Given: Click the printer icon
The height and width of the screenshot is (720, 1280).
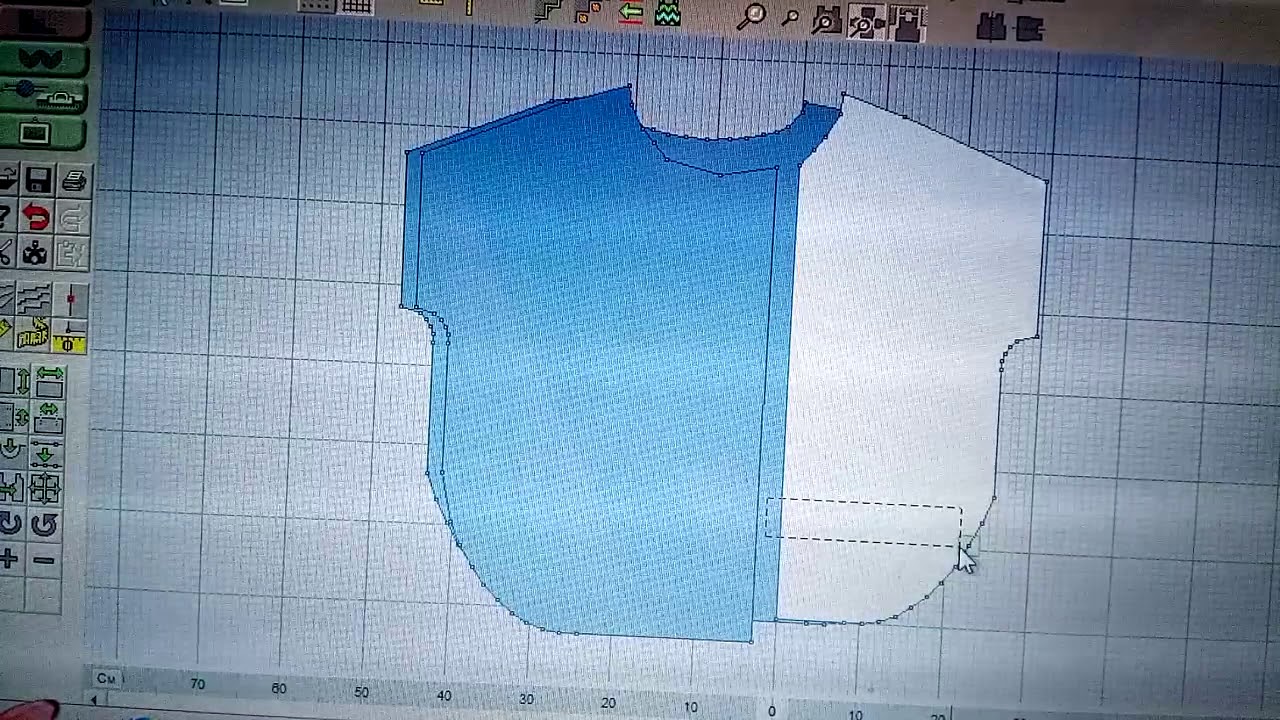Looking at the screenshot, I should click(74, 181).
